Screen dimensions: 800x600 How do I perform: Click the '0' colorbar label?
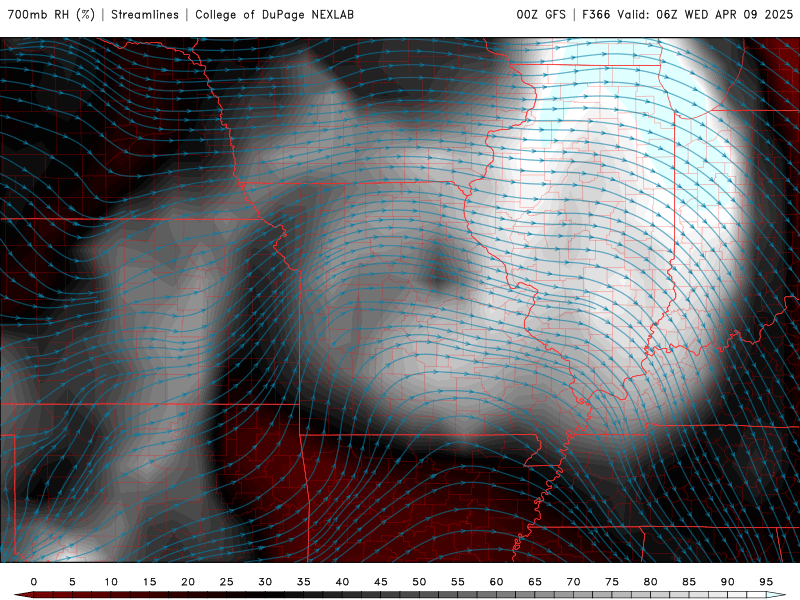click(x=34, y=582)
